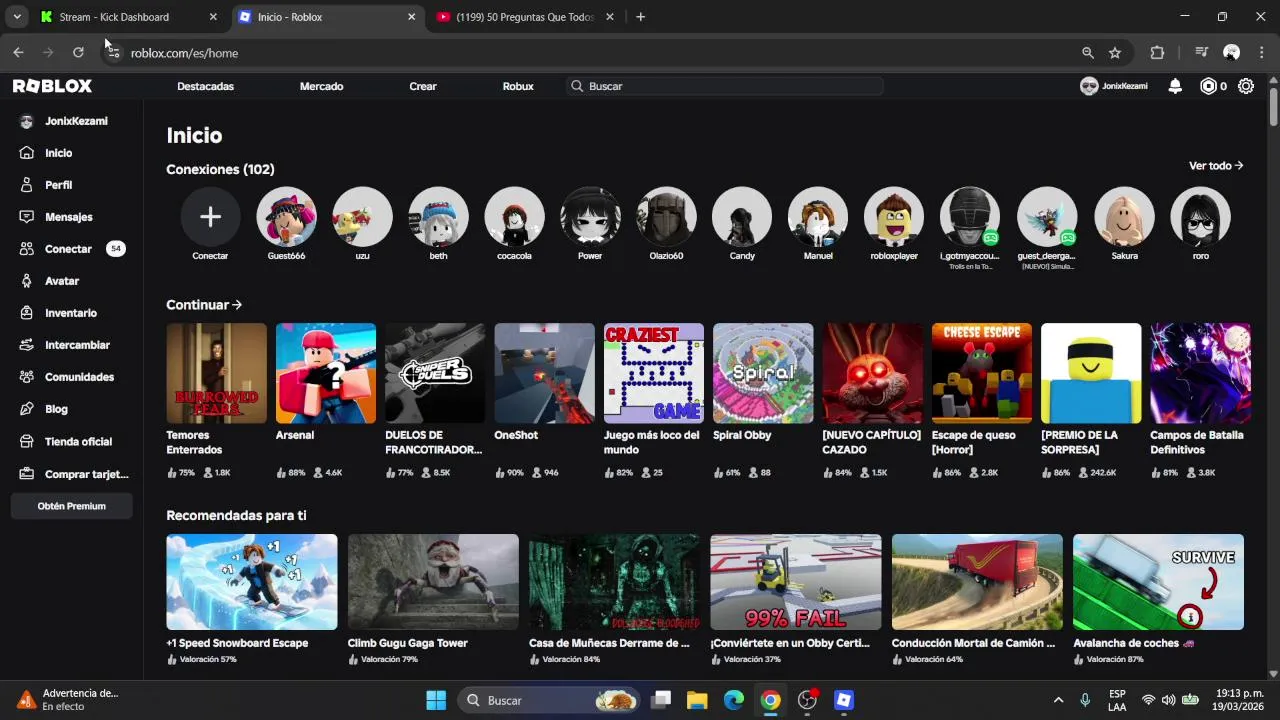This screenshot has width=1280, height=720.
Task: Open the browser extensions puzzle icon
Action: pyautogui.click(x=1157, y=53)
